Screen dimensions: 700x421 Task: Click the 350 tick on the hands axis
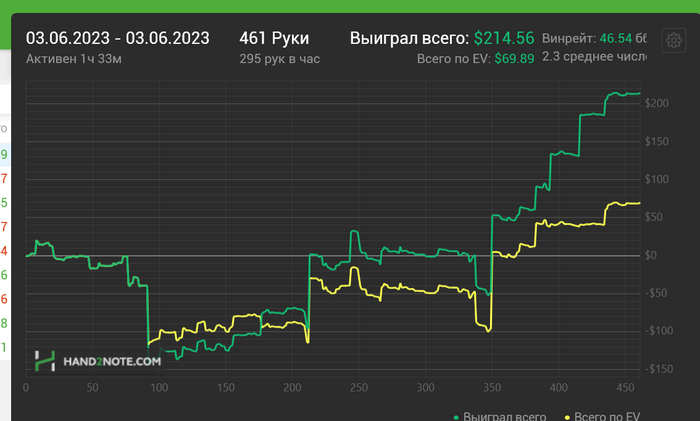[x=492, y=388]
